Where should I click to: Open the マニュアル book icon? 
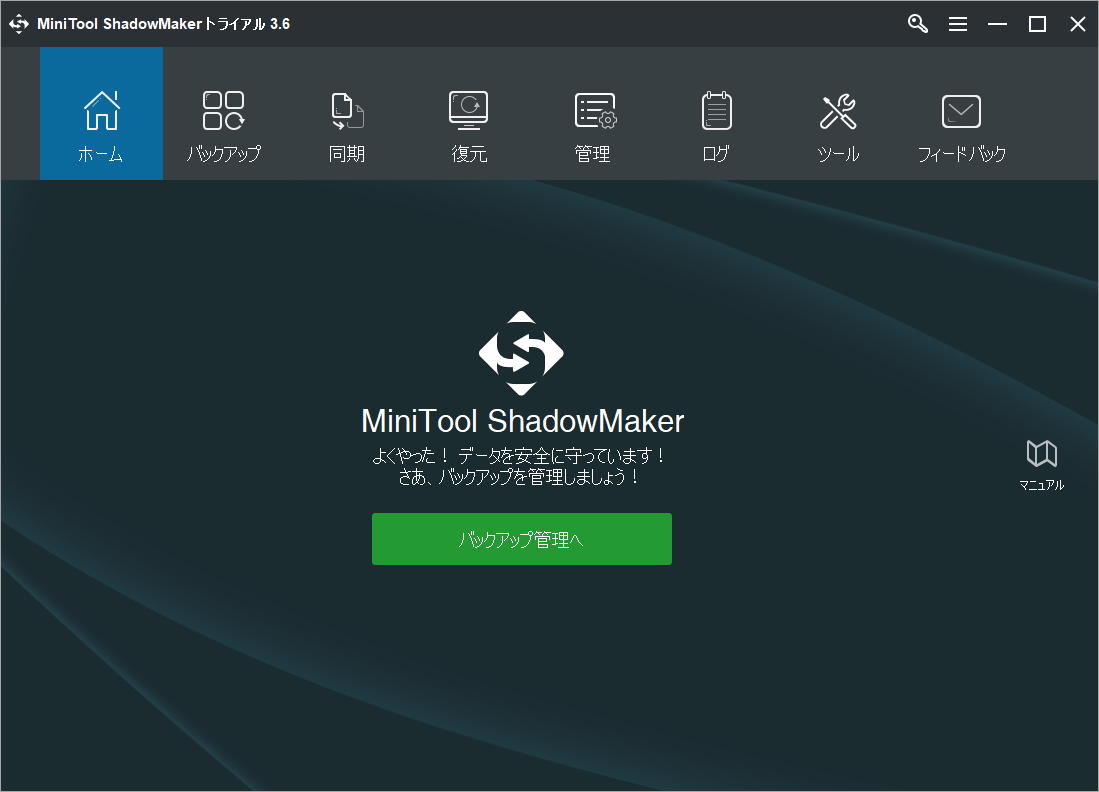[x=1041, y=455]
